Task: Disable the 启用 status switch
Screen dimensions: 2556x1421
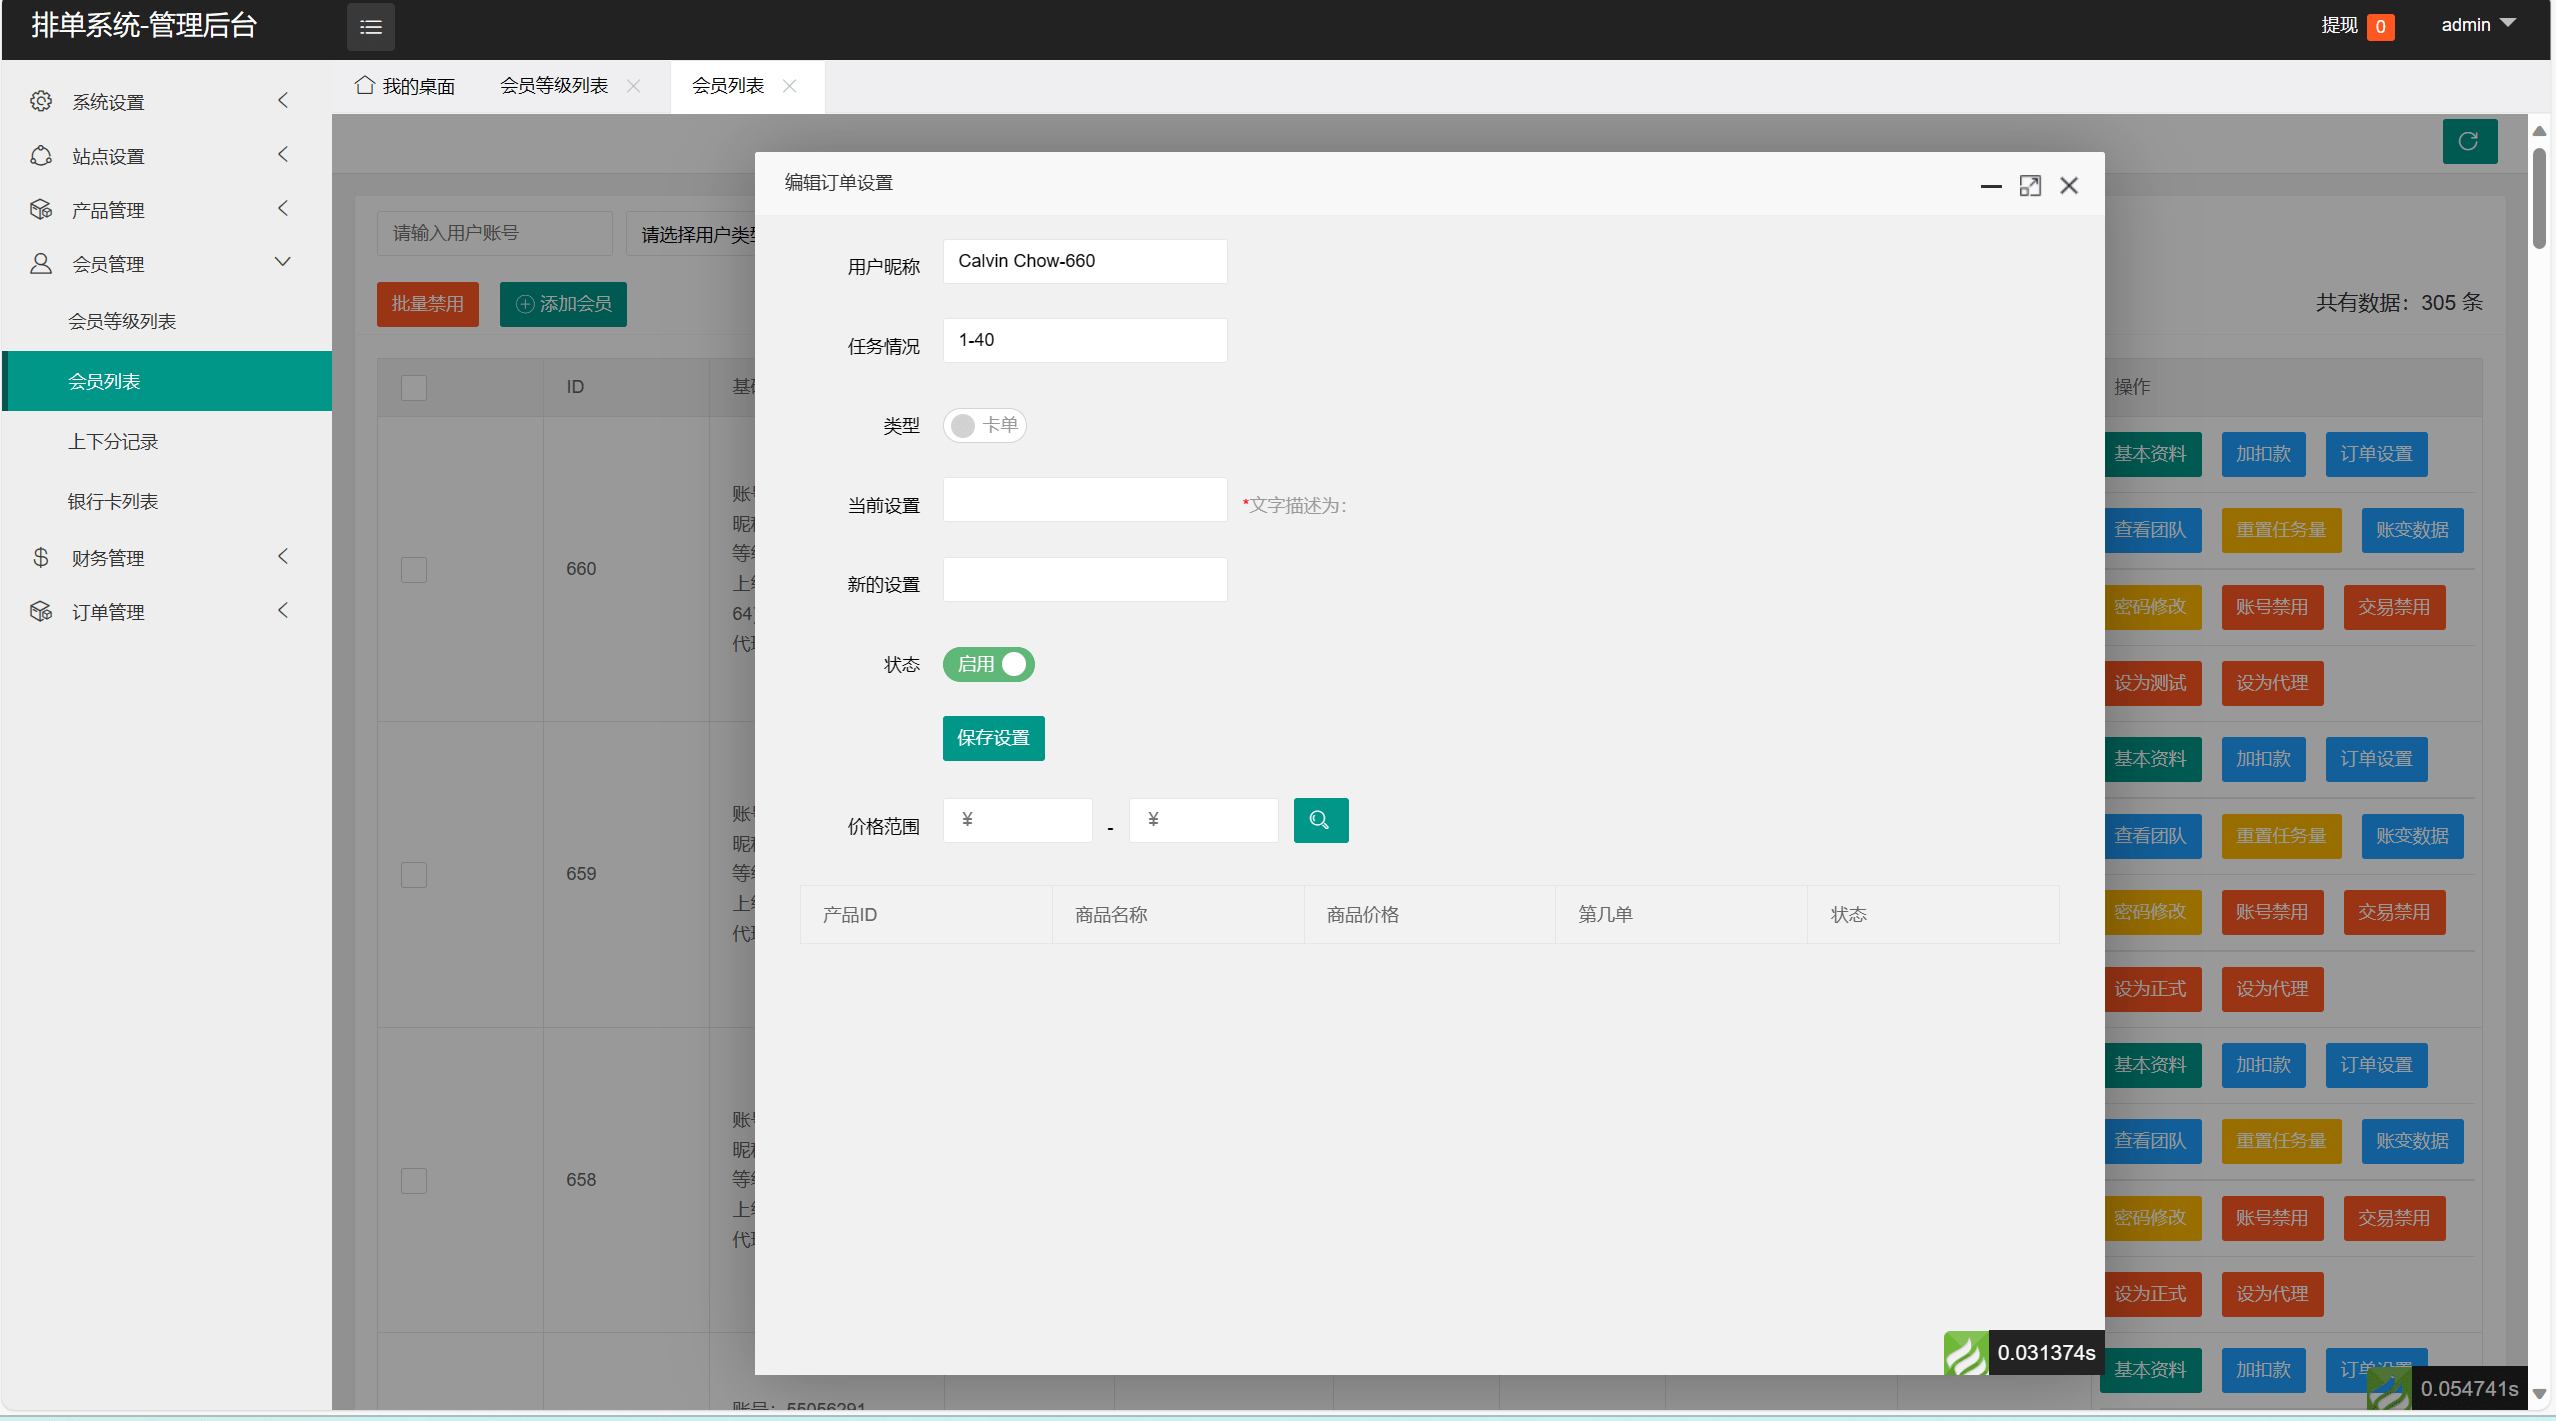Action: click(988, 664)
